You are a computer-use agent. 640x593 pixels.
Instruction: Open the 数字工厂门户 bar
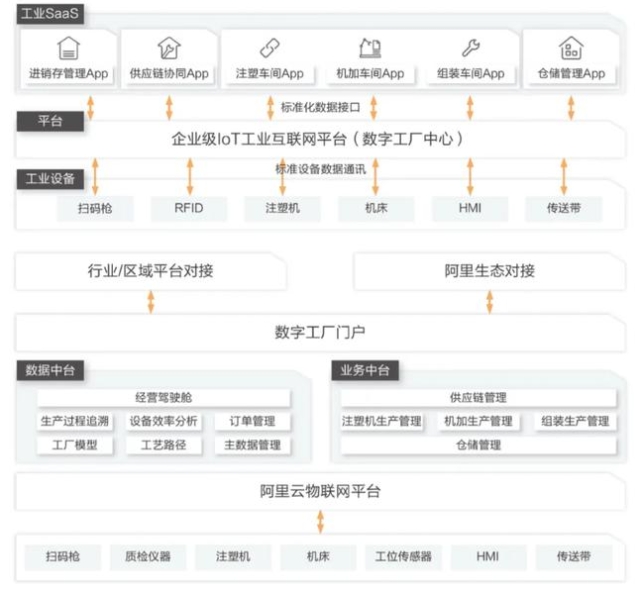(320, 331)
